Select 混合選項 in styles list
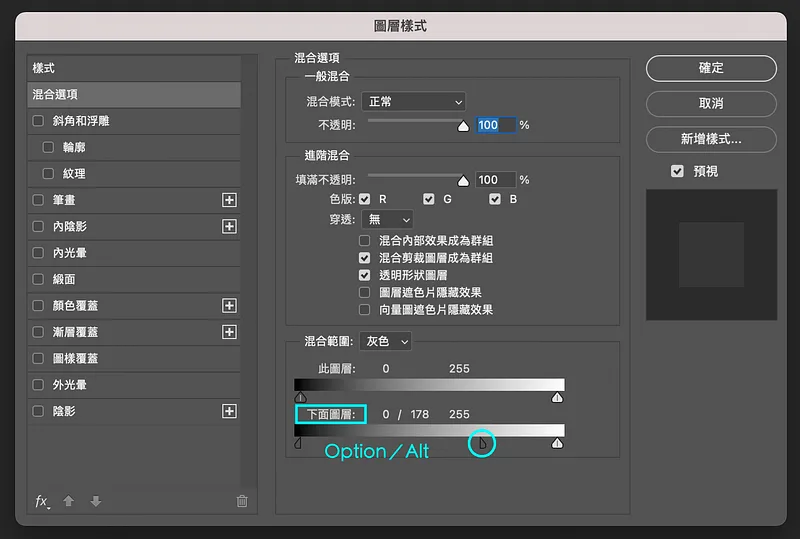Viewport: 800px width, 539px height. coord(134,94)
